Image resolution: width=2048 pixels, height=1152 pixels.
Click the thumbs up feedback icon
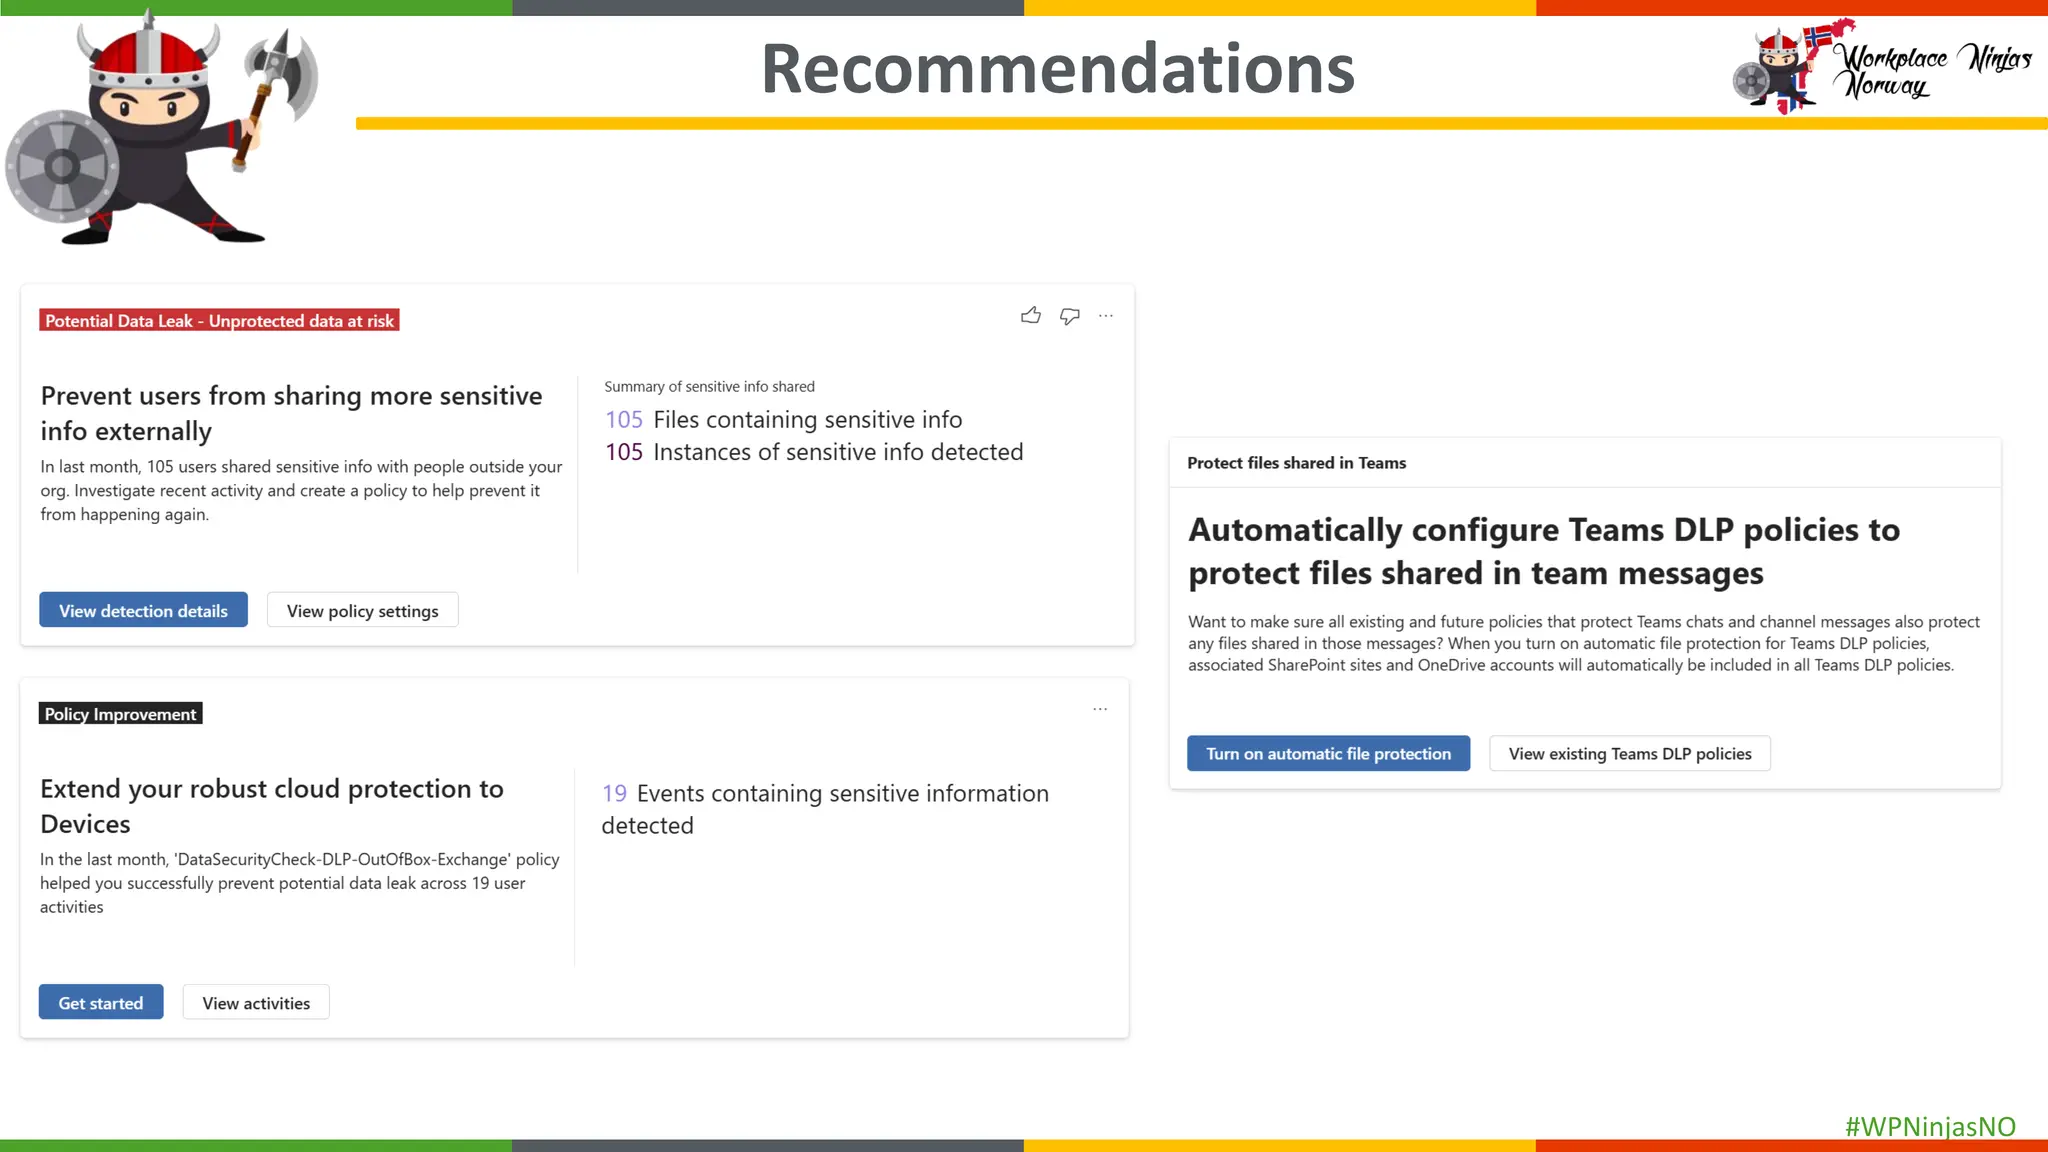click(x=1031, y=316)
